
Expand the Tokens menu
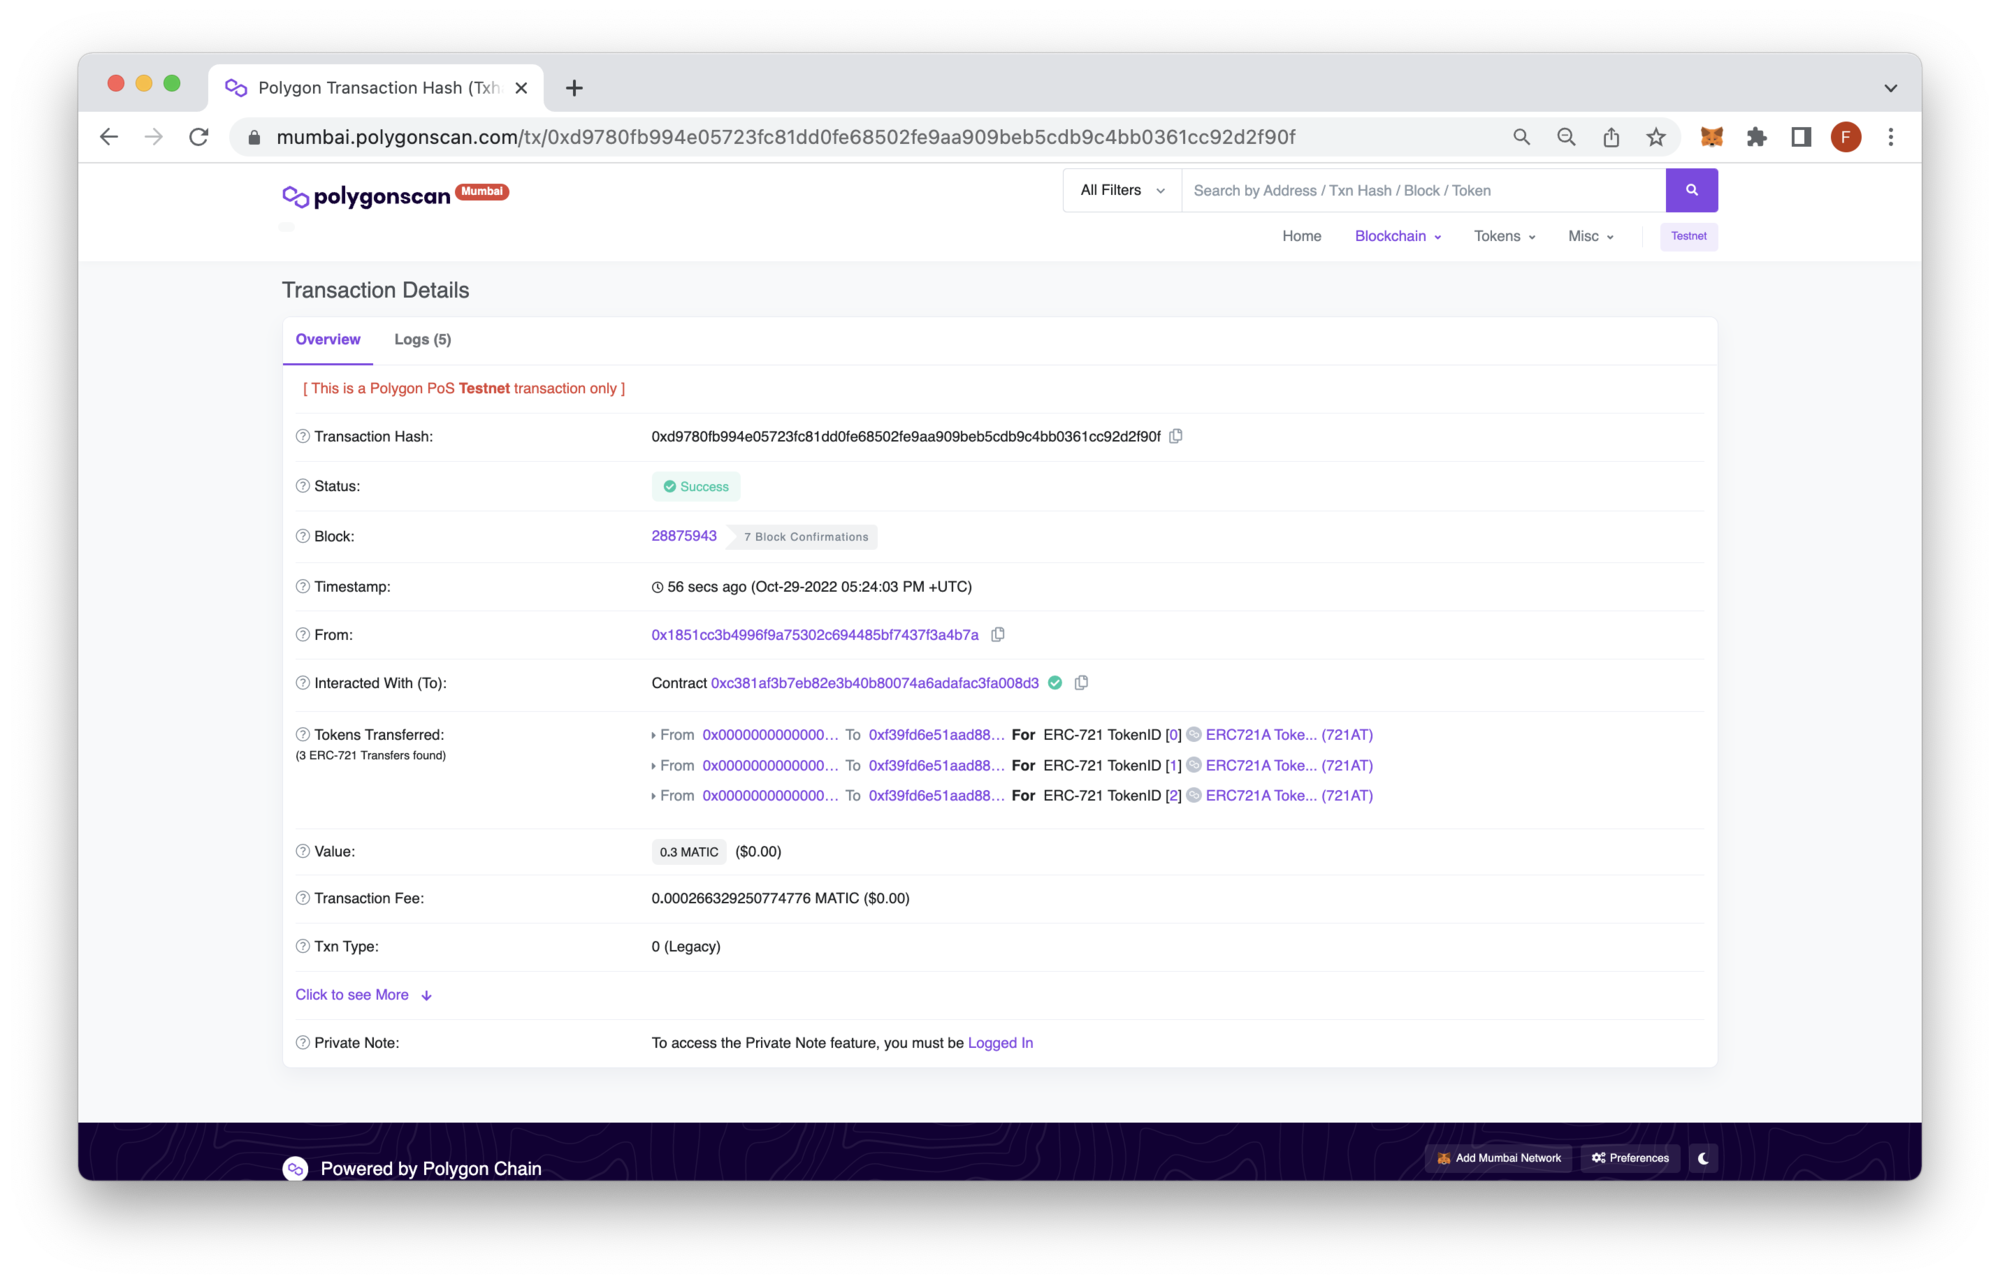point(1503,236)
